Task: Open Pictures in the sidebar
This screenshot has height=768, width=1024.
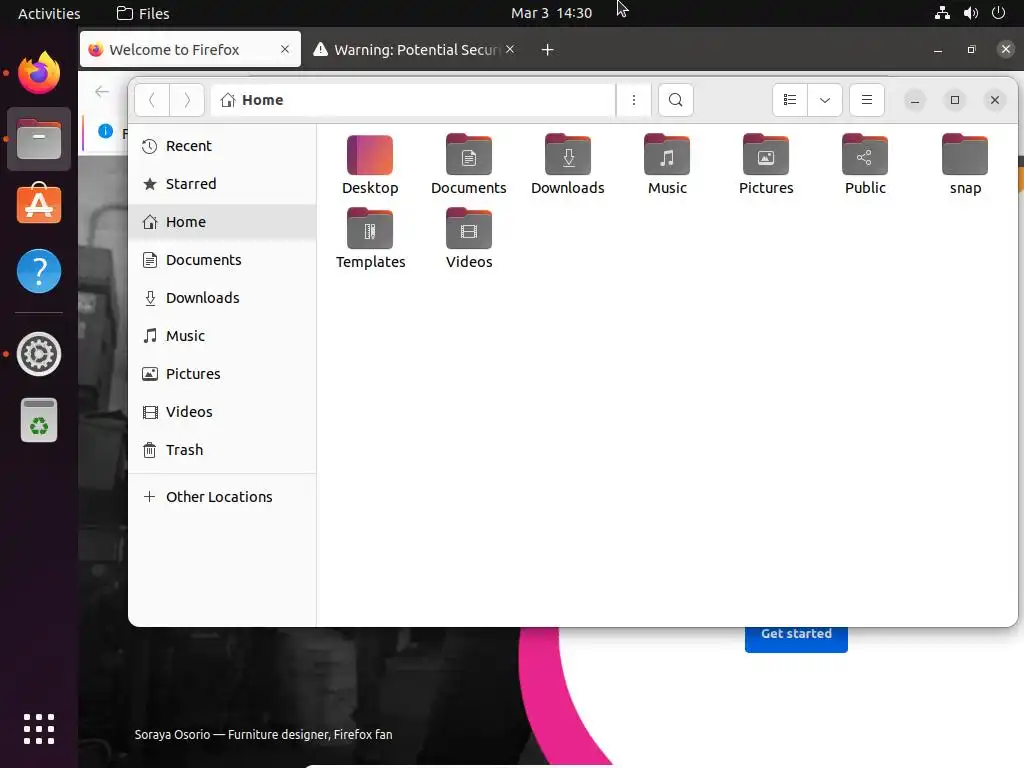Action: click(x=222, y=374)
